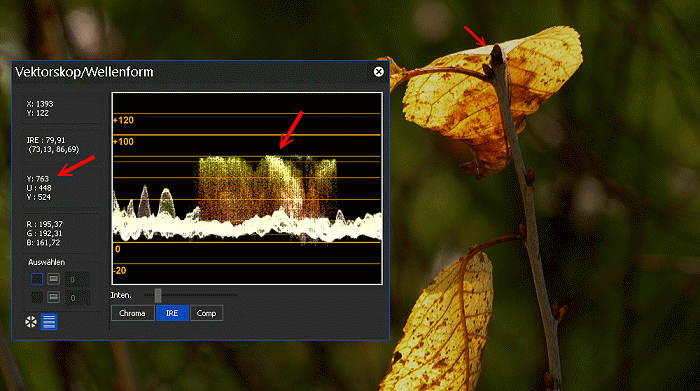Select the first line-select icon under Auswählen

pyautogui.click(x=54, y=279)
